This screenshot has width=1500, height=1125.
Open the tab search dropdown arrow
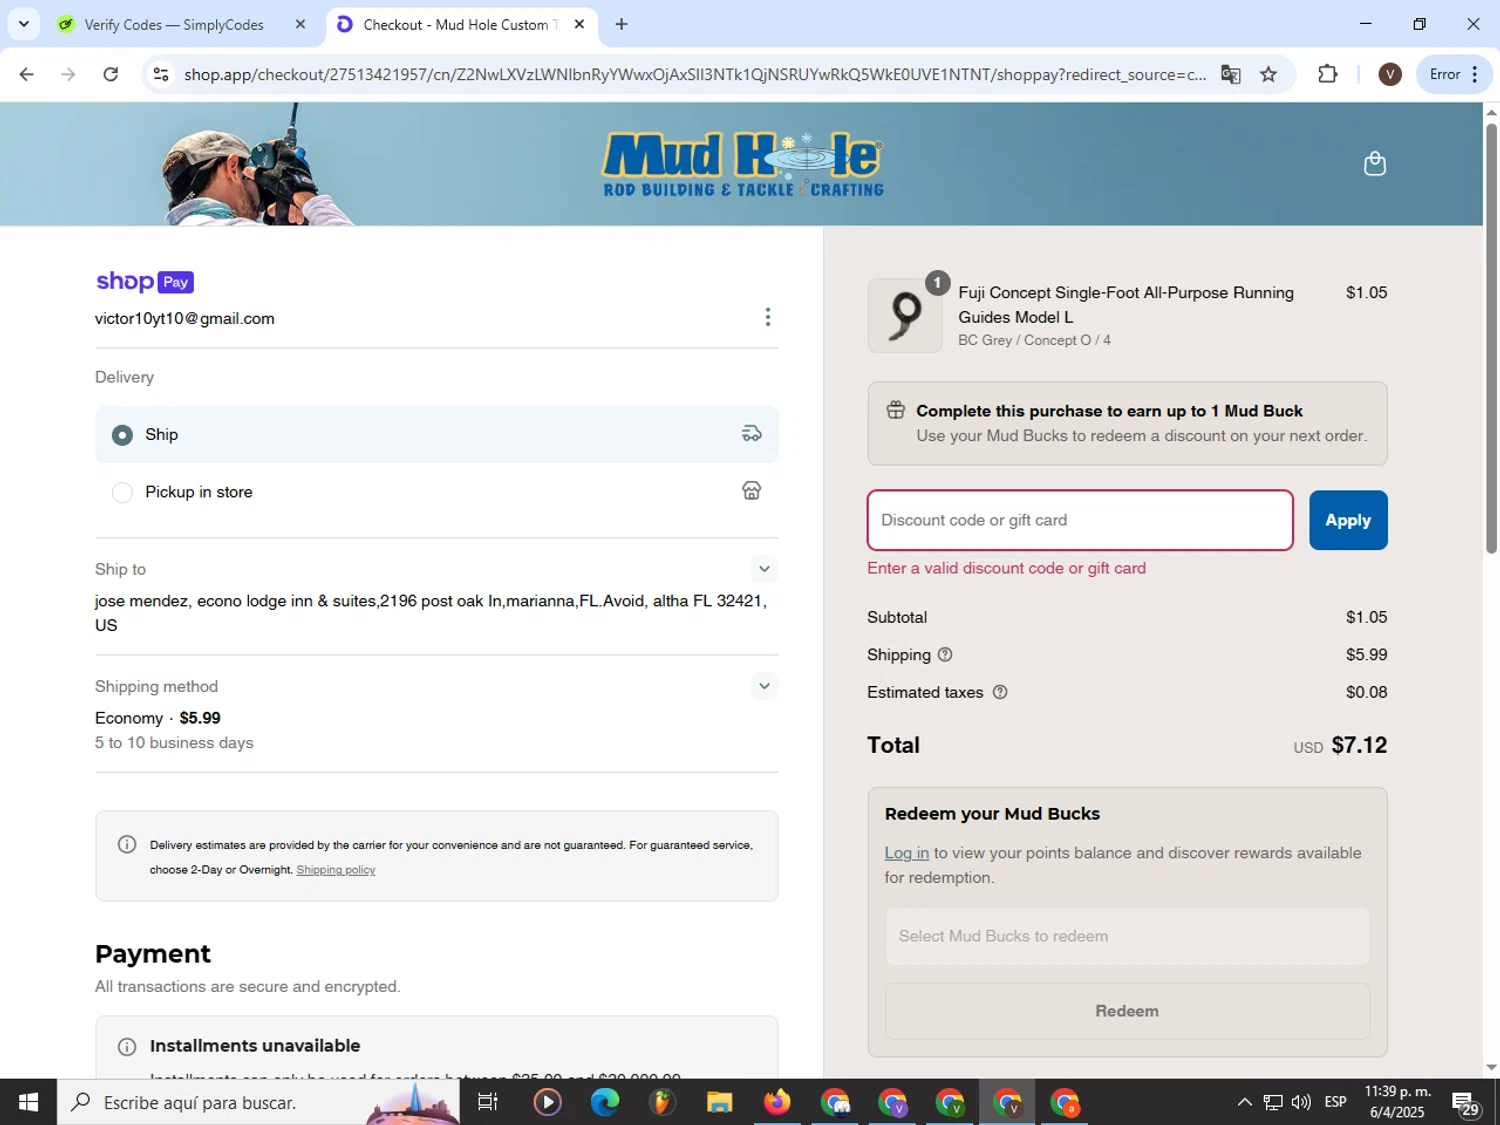[24, 24]
